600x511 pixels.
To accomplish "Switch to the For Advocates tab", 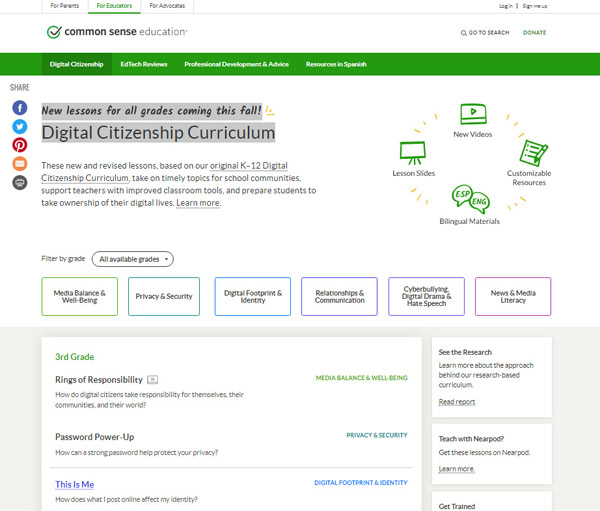I will (x=167, y=6).
